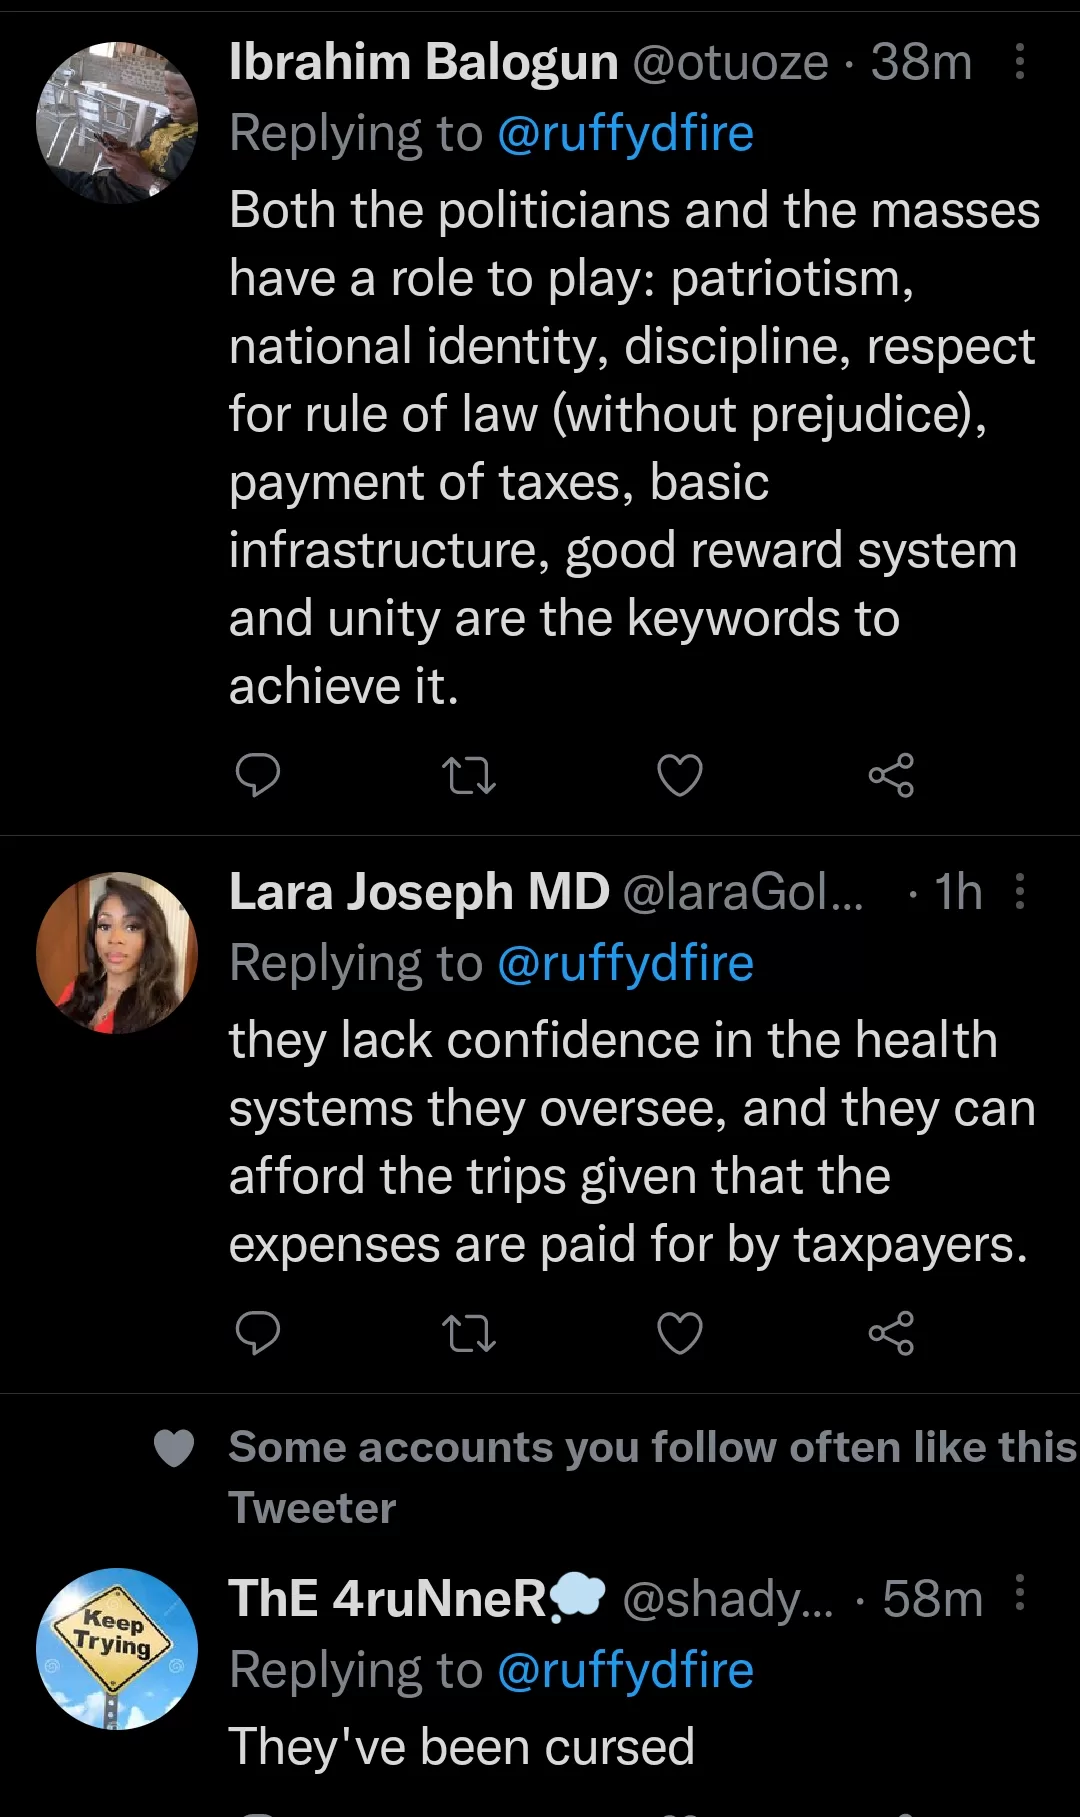Retweet Lara Joseph MD's tweet
Viewport: 1080px width, 1817px height.
(x=468, y=1333)
